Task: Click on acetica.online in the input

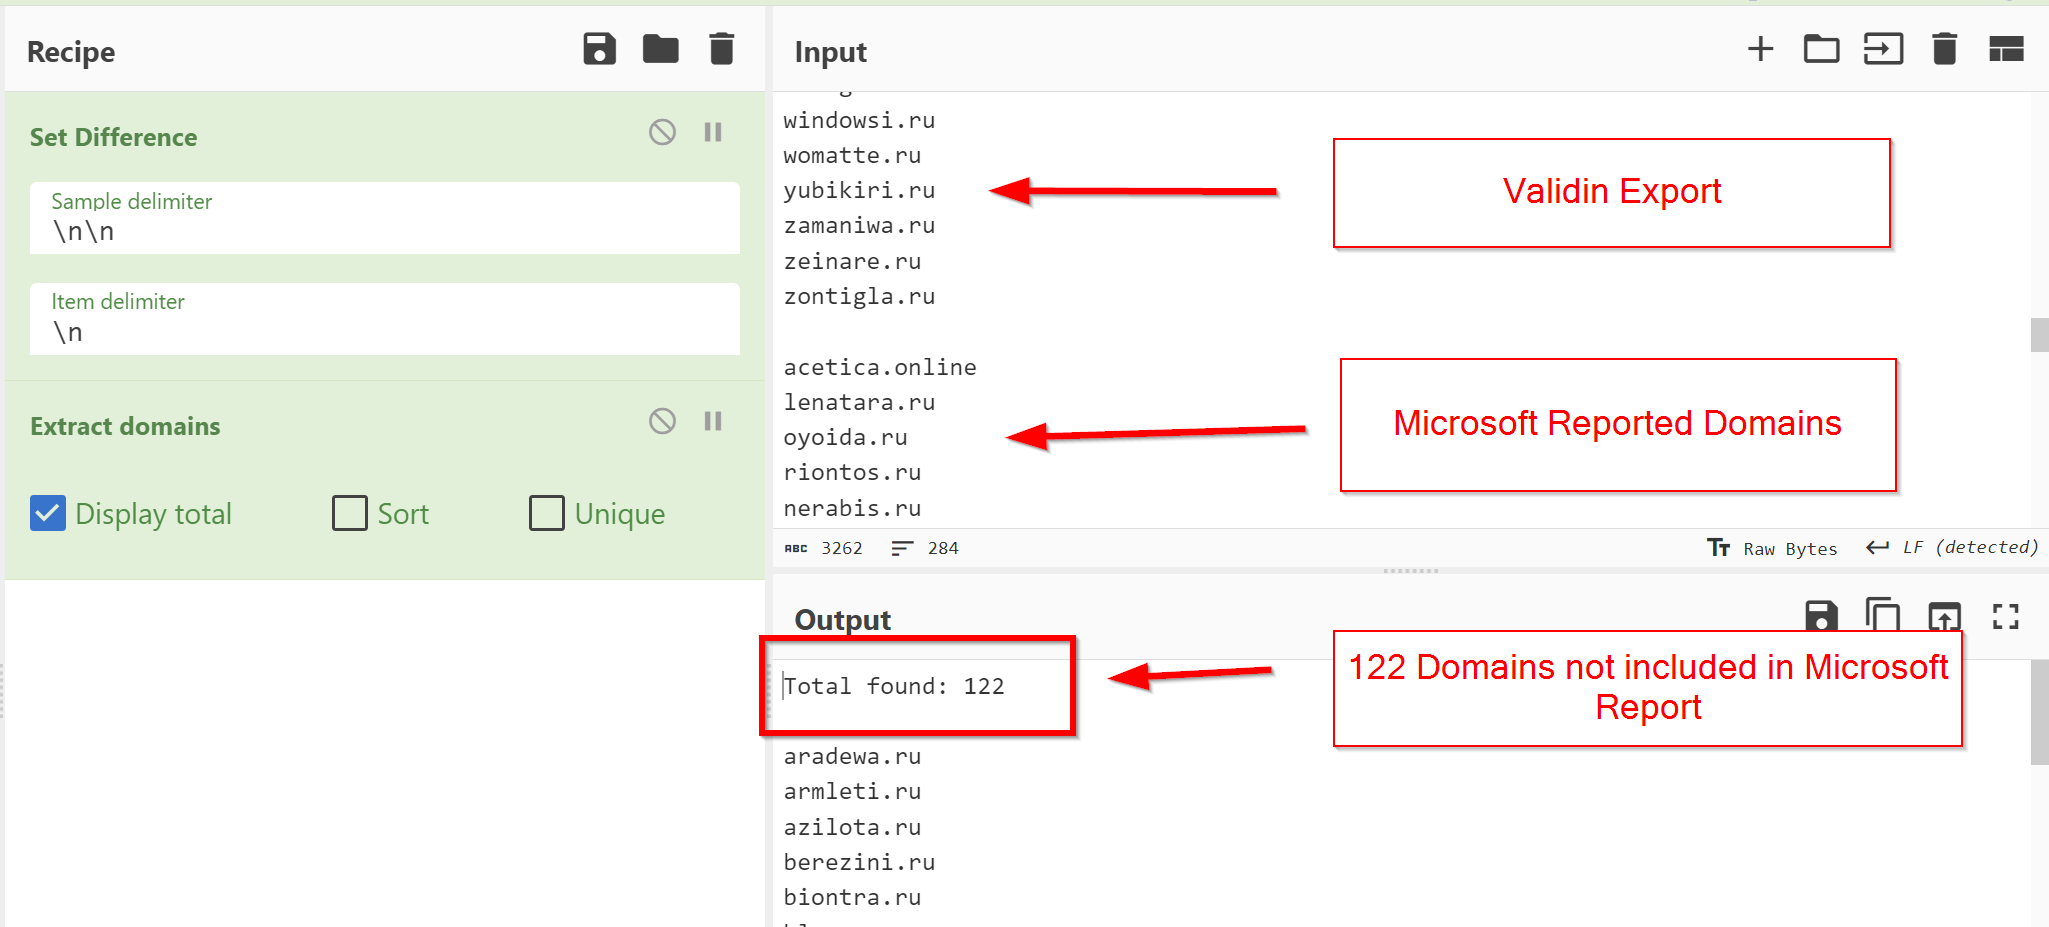Action: coord(880,367)
